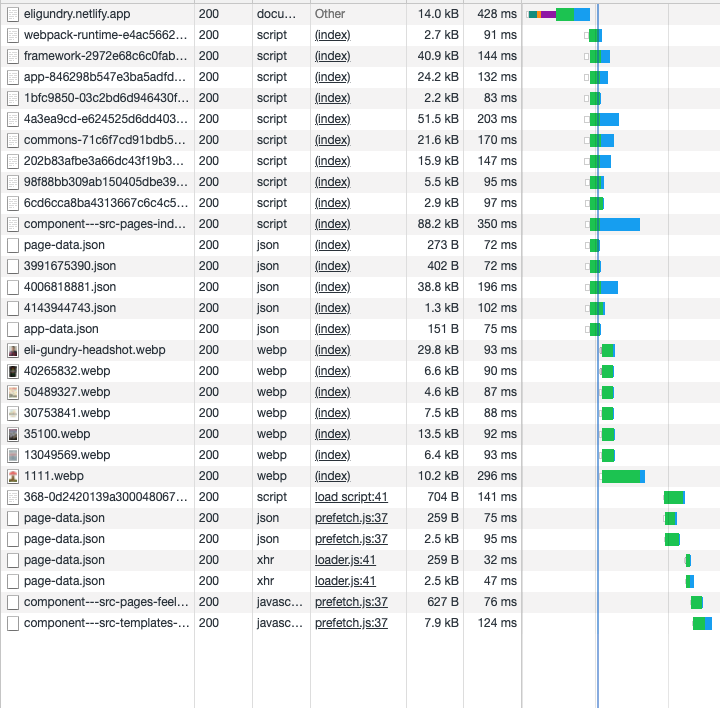720x708 pixels.
Task: Open the prefetch.js:37 link for the 2.5 kB json
Action: (x=351, y=539)
